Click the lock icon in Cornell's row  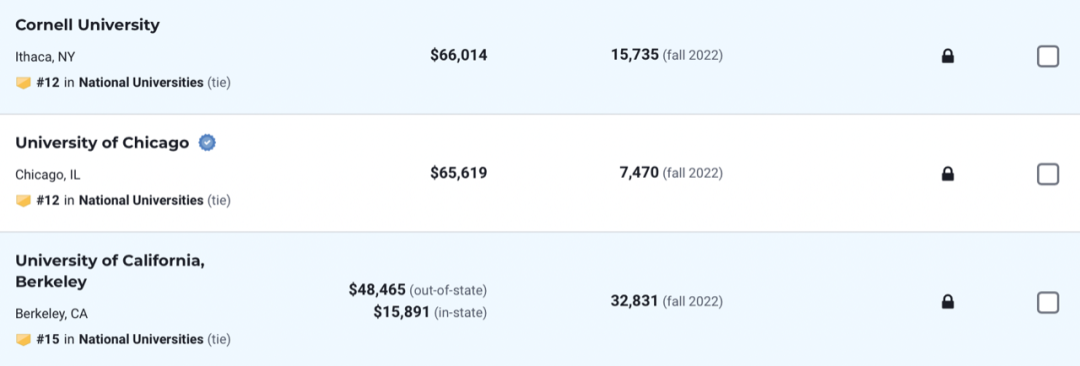coord(948,56)
